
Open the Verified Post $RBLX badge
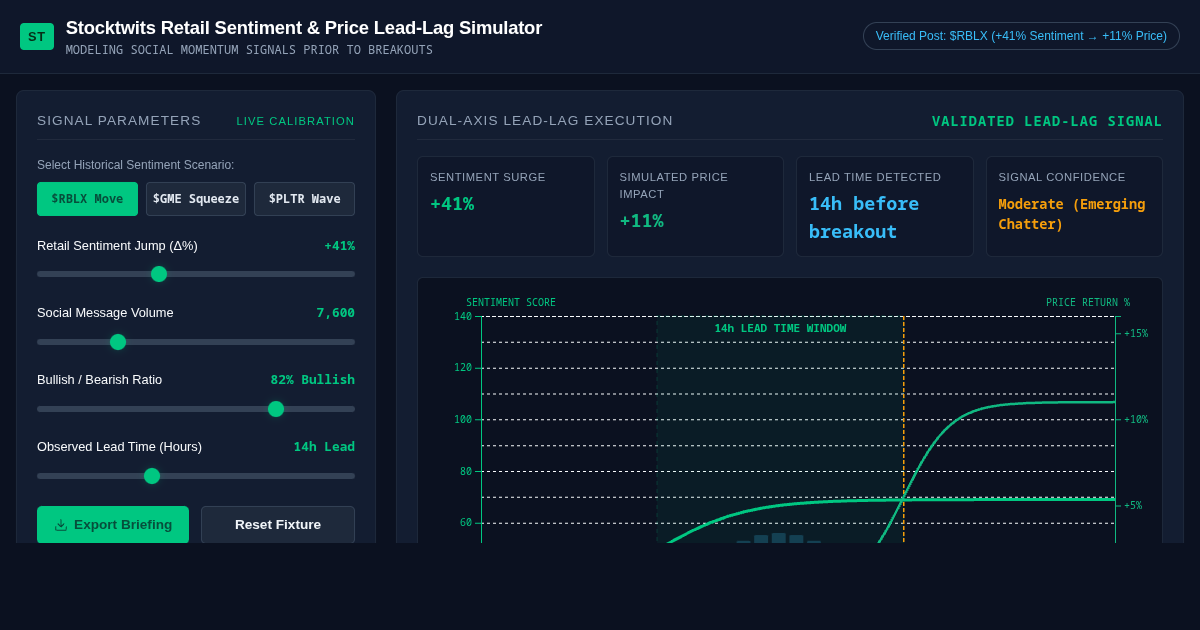tap(1021, 36)
